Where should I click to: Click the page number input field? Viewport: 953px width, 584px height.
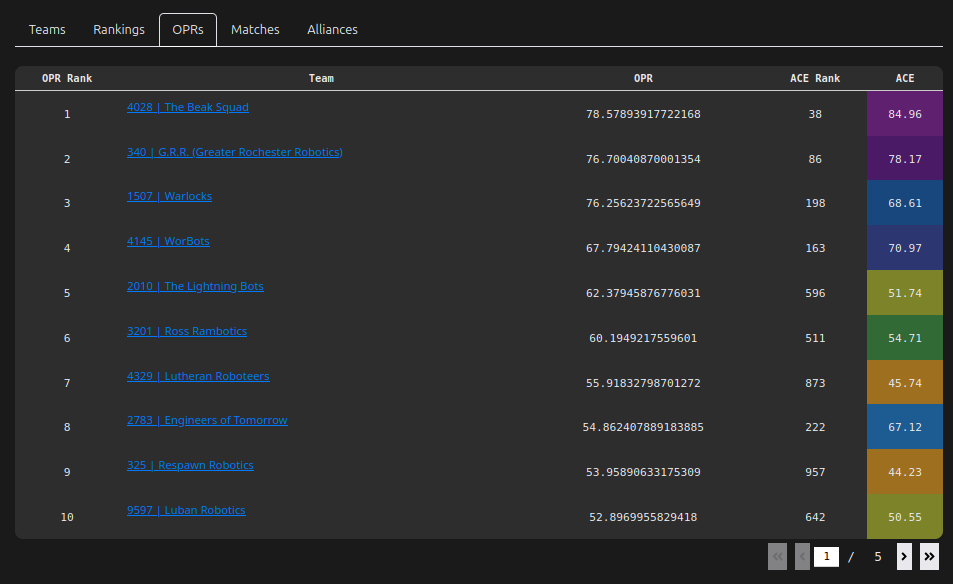coord(826,557)
